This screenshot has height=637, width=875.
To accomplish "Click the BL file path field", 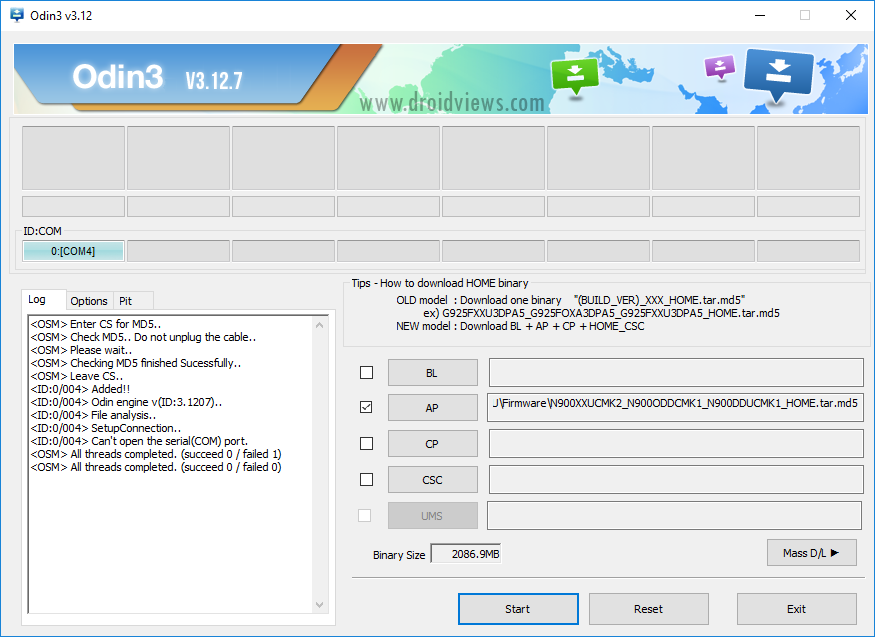I will (676, 373).
